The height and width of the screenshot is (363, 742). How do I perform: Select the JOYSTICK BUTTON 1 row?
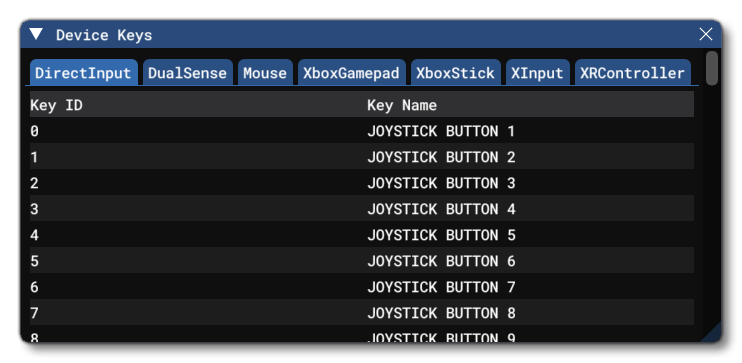(x=362, y=131)
